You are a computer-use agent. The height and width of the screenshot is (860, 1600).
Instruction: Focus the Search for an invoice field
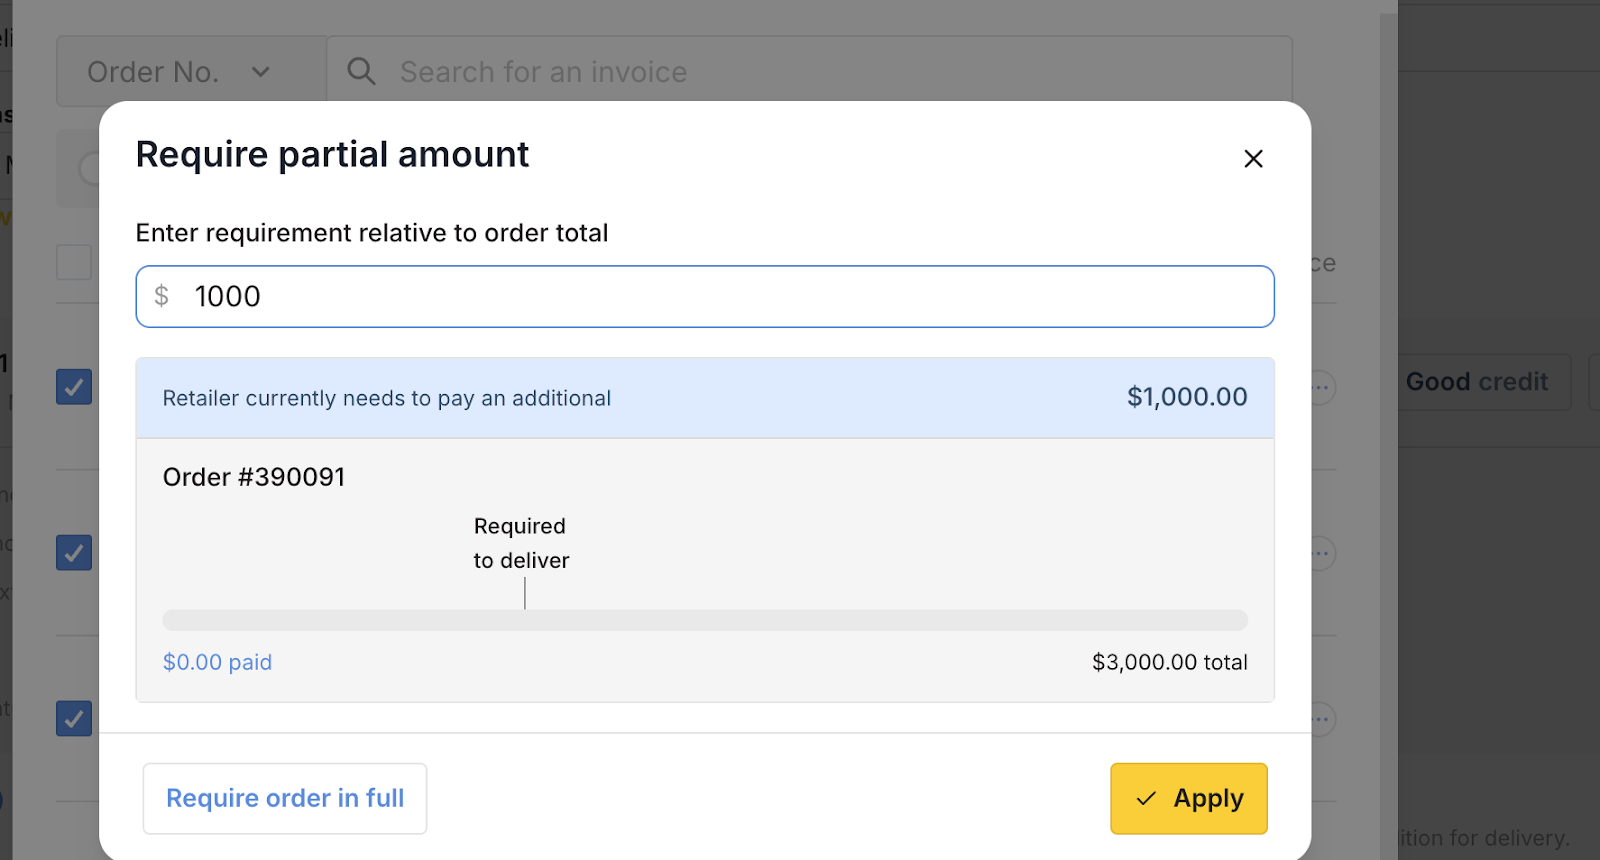click(x=800, y=72)
